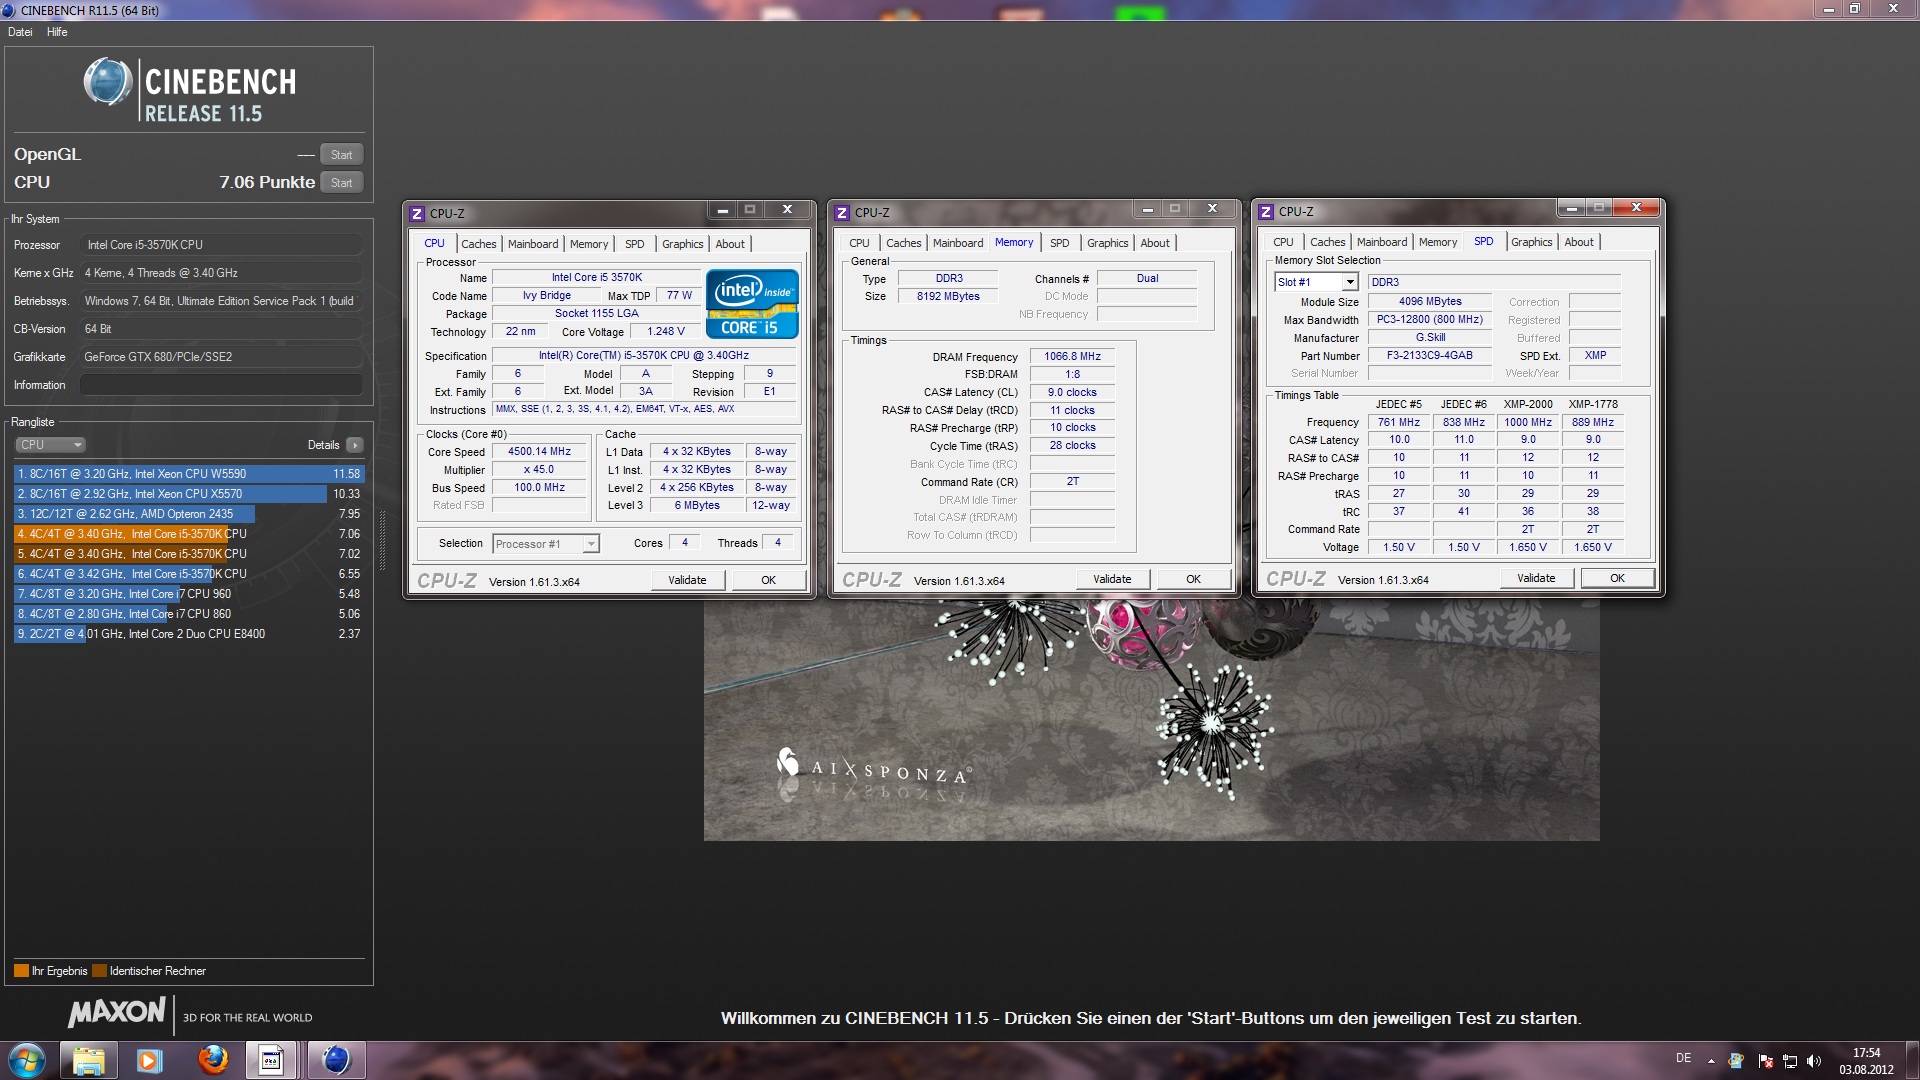This screenshot has height=1080, width=1920.
Task: Select SPD tab in the Memory-tab CPU-Z window
Action: pyautogui.click(x=1060, y=243)
